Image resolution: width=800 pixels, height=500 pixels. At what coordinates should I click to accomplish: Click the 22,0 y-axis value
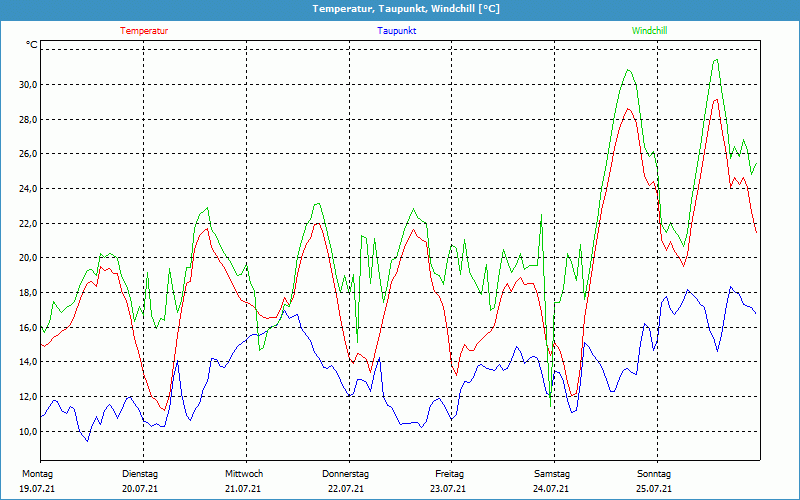[x=28, y=223]
